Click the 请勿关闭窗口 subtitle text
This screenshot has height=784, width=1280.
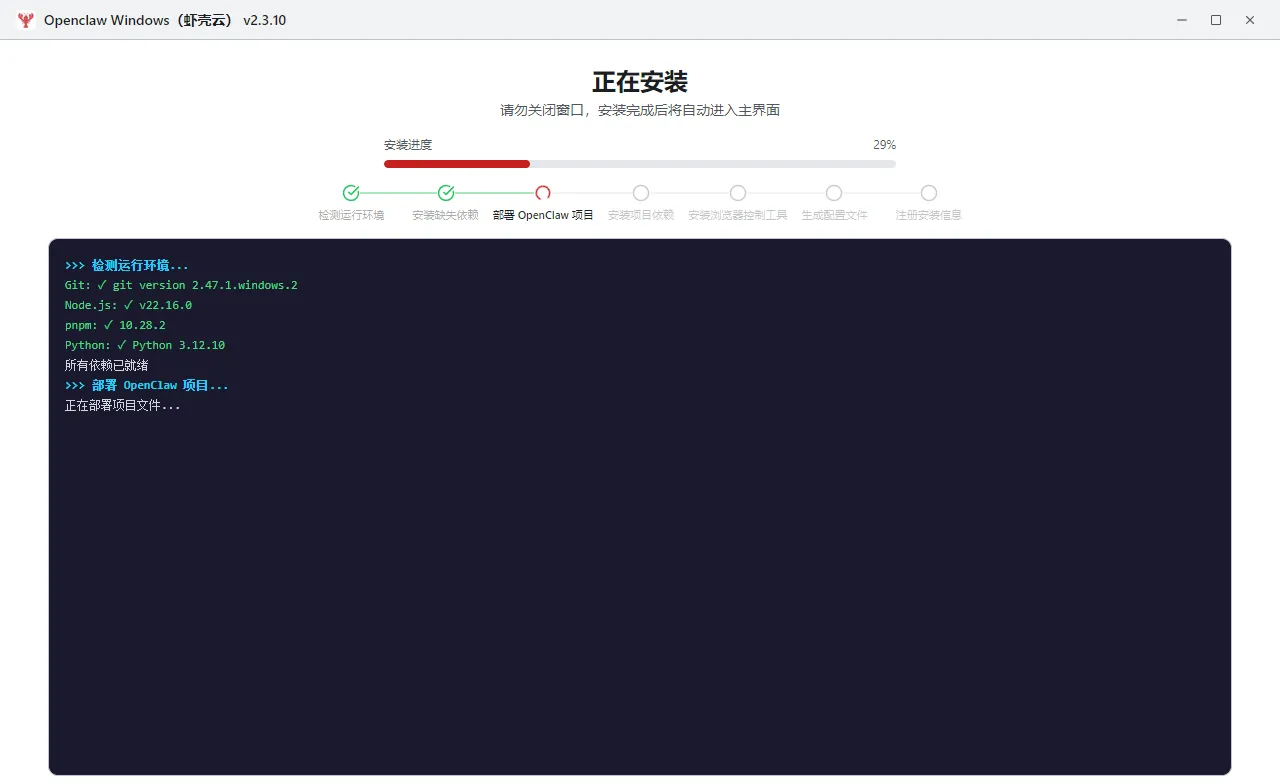(640, 110)
